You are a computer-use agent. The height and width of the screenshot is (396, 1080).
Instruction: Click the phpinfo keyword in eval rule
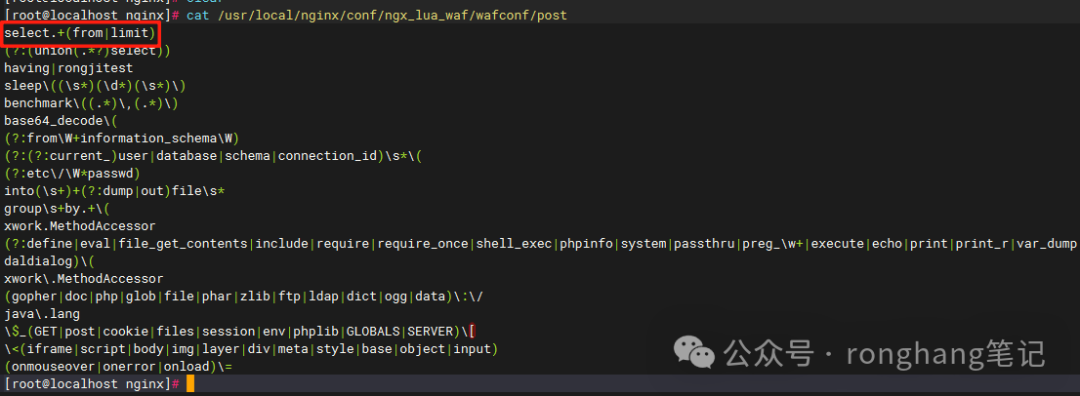click(x=586, y=244)
